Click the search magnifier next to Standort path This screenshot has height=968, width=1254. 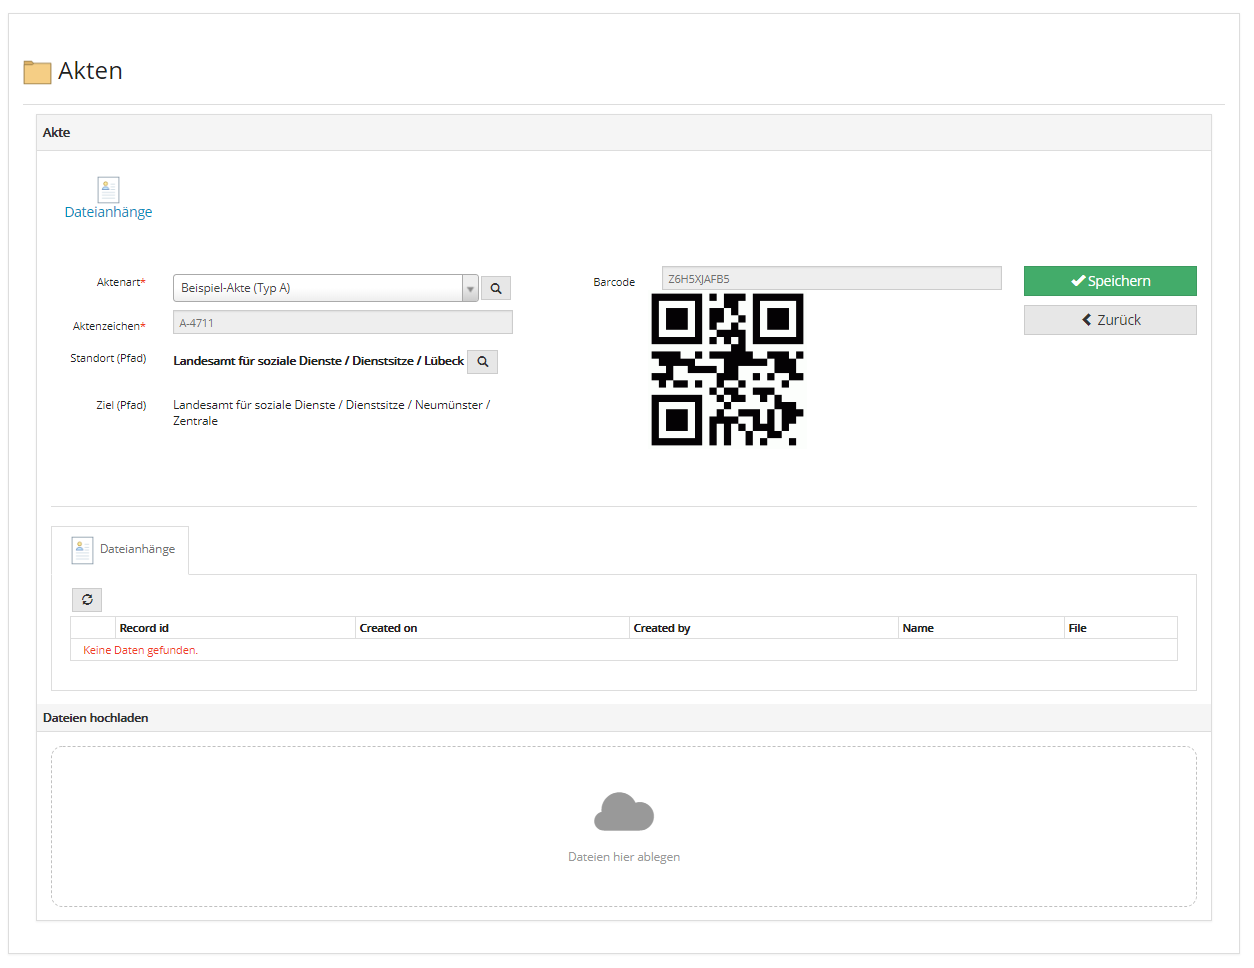pyautogui.click(x=483, y=362)
